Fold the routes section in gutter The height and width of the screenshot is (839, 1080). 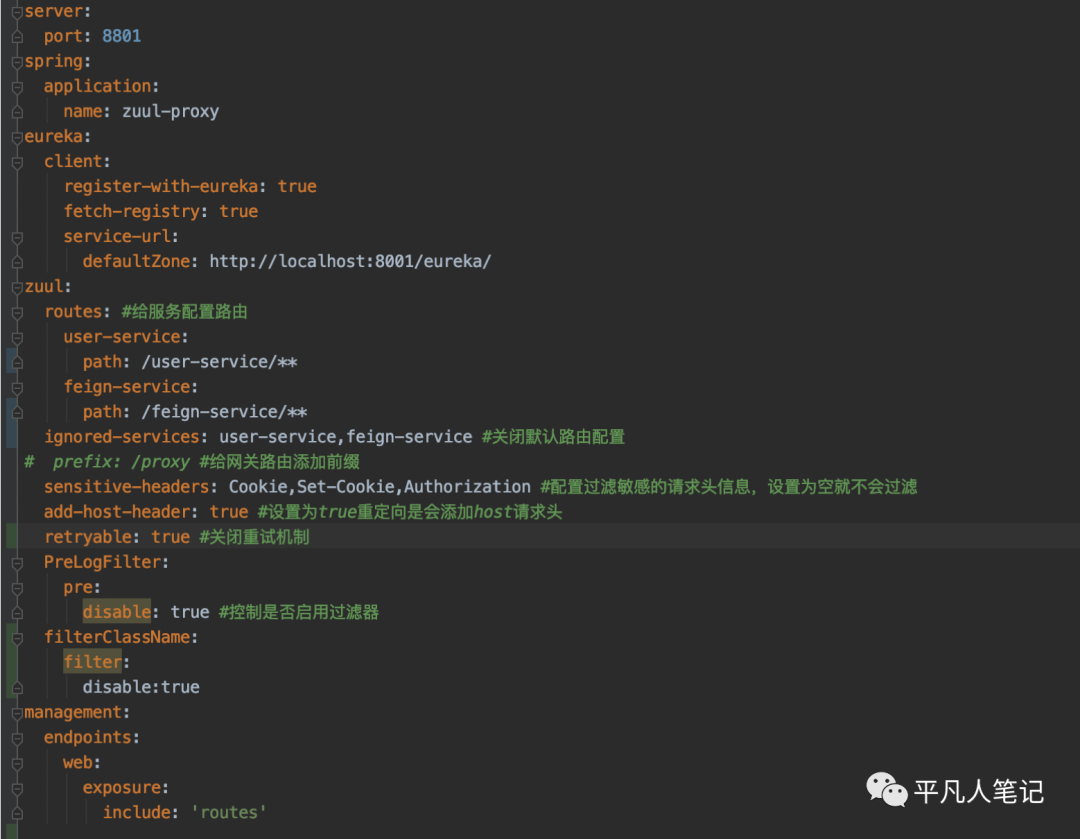tap(17, 312)
